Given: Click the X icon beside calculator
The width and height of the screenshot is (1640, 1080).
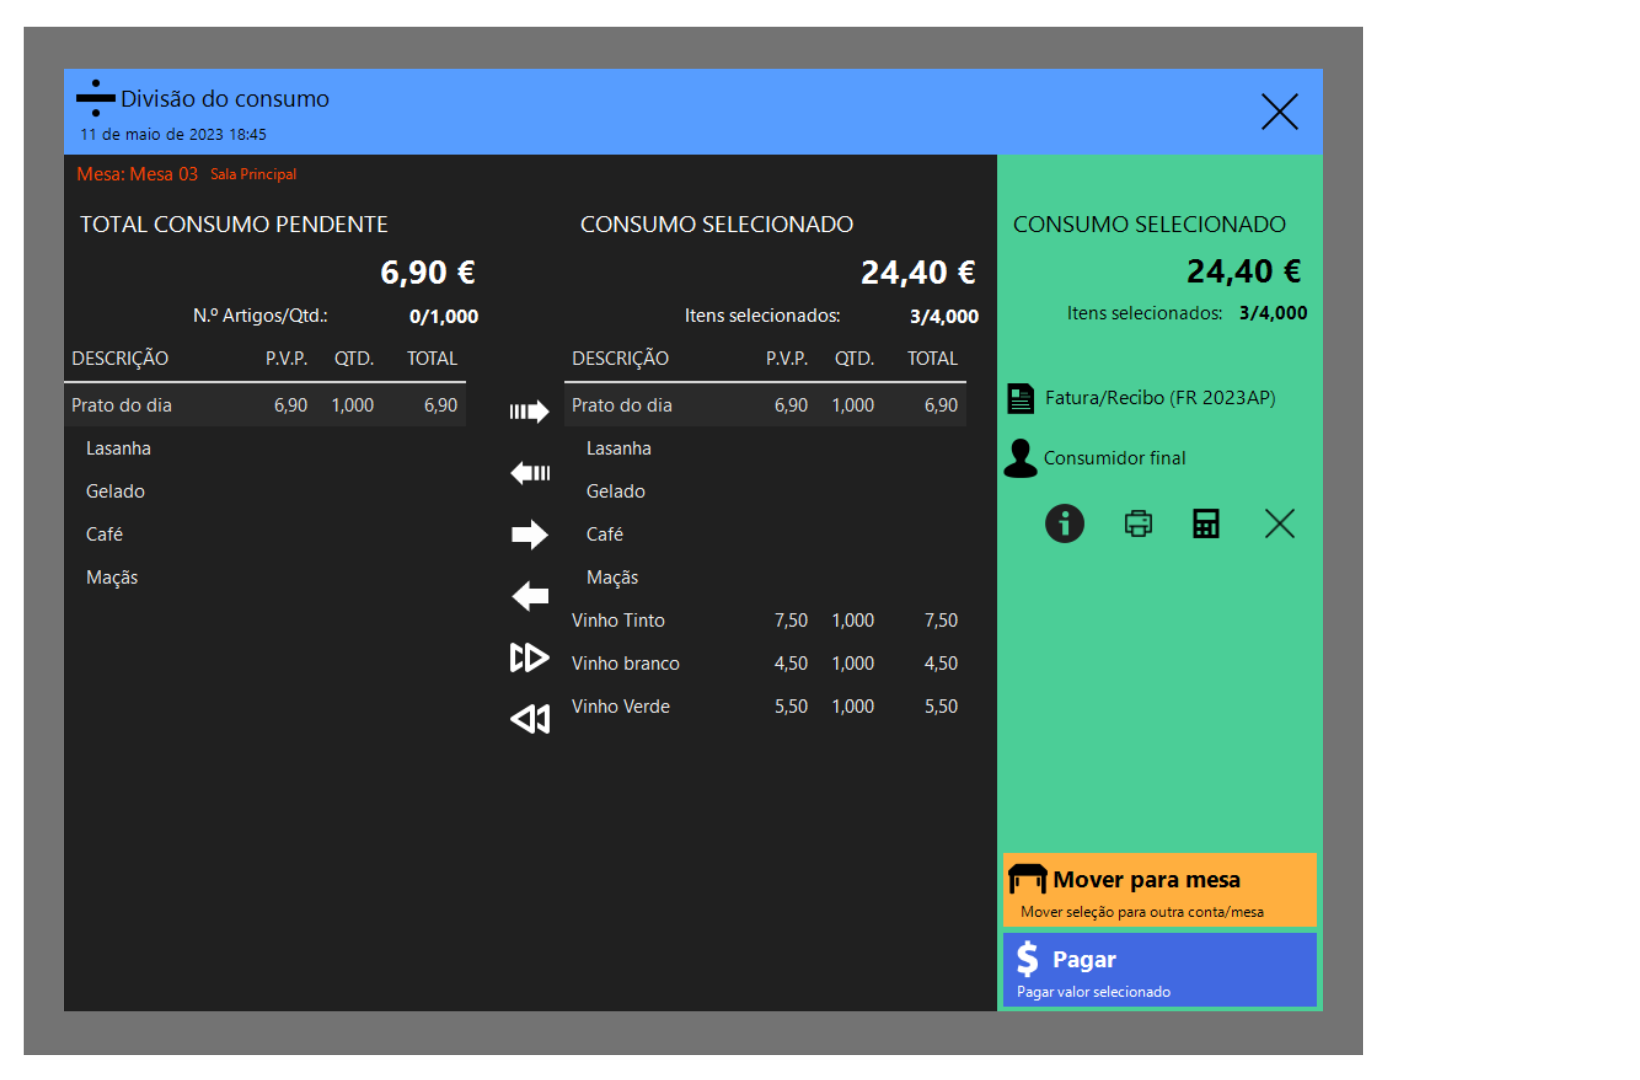Looking at the screenshot, I should [1279, 523].
